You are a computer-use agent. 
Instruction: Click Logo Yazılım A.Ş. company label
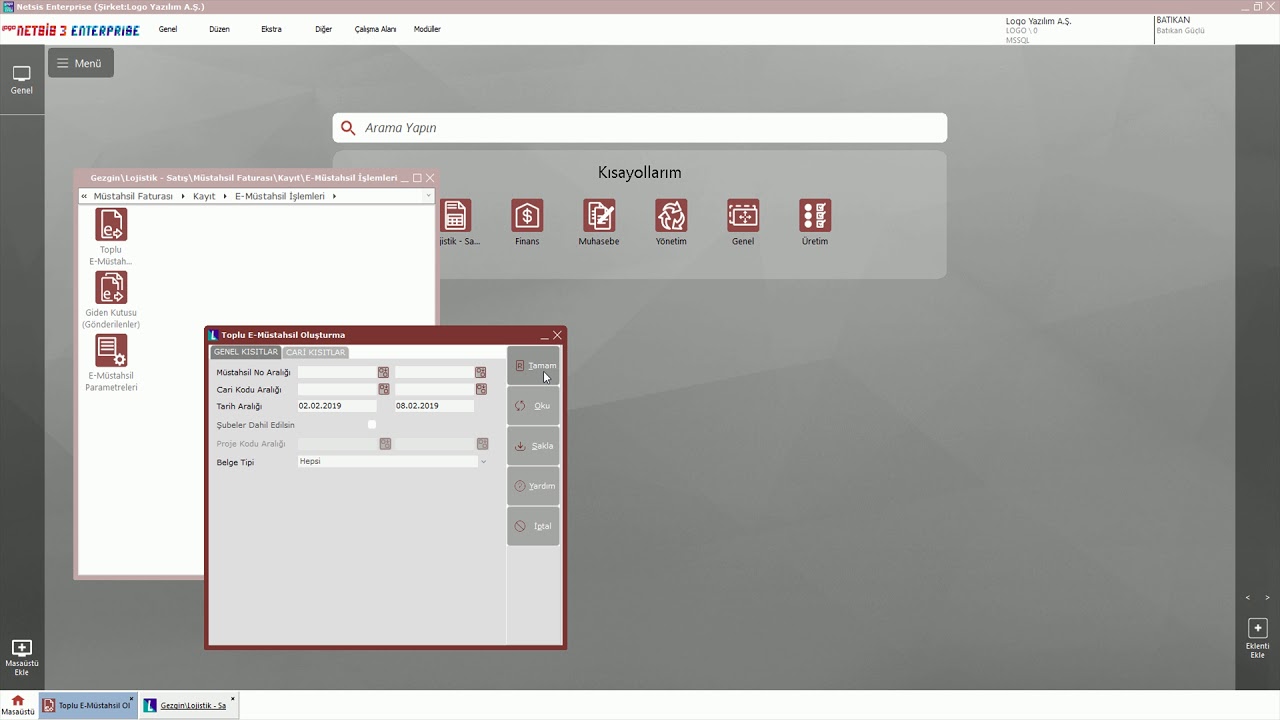coord(1038,21)
